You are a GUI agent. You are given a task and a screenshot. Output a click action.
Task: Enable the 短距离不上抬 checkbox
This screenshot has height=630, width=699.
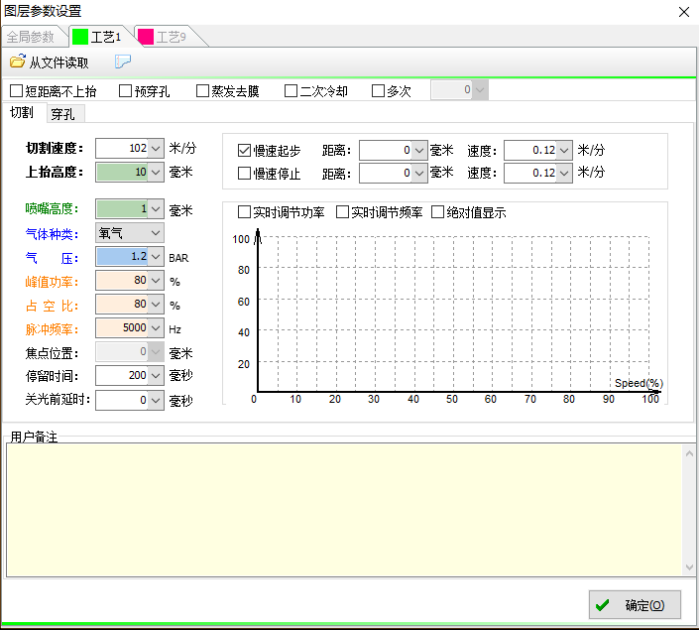[16, 91]
